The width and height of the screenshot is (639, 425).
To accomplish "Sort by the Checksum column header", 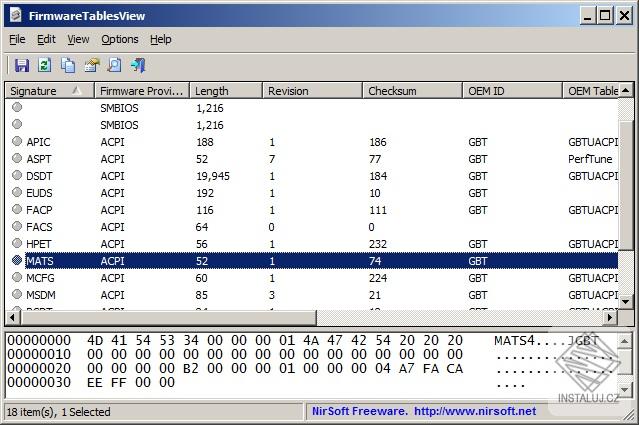I will 412,90.
